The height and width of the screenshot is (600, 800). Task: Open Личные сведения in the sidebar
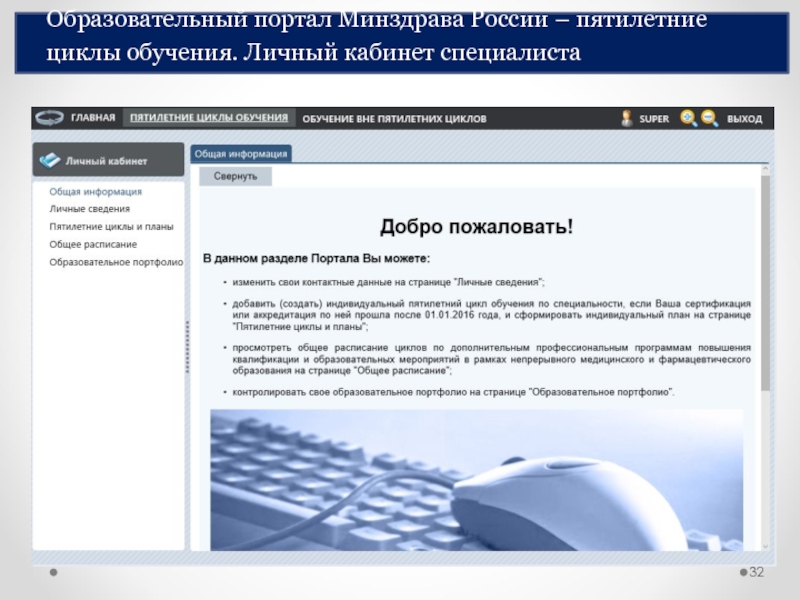[x=90, y=209]
